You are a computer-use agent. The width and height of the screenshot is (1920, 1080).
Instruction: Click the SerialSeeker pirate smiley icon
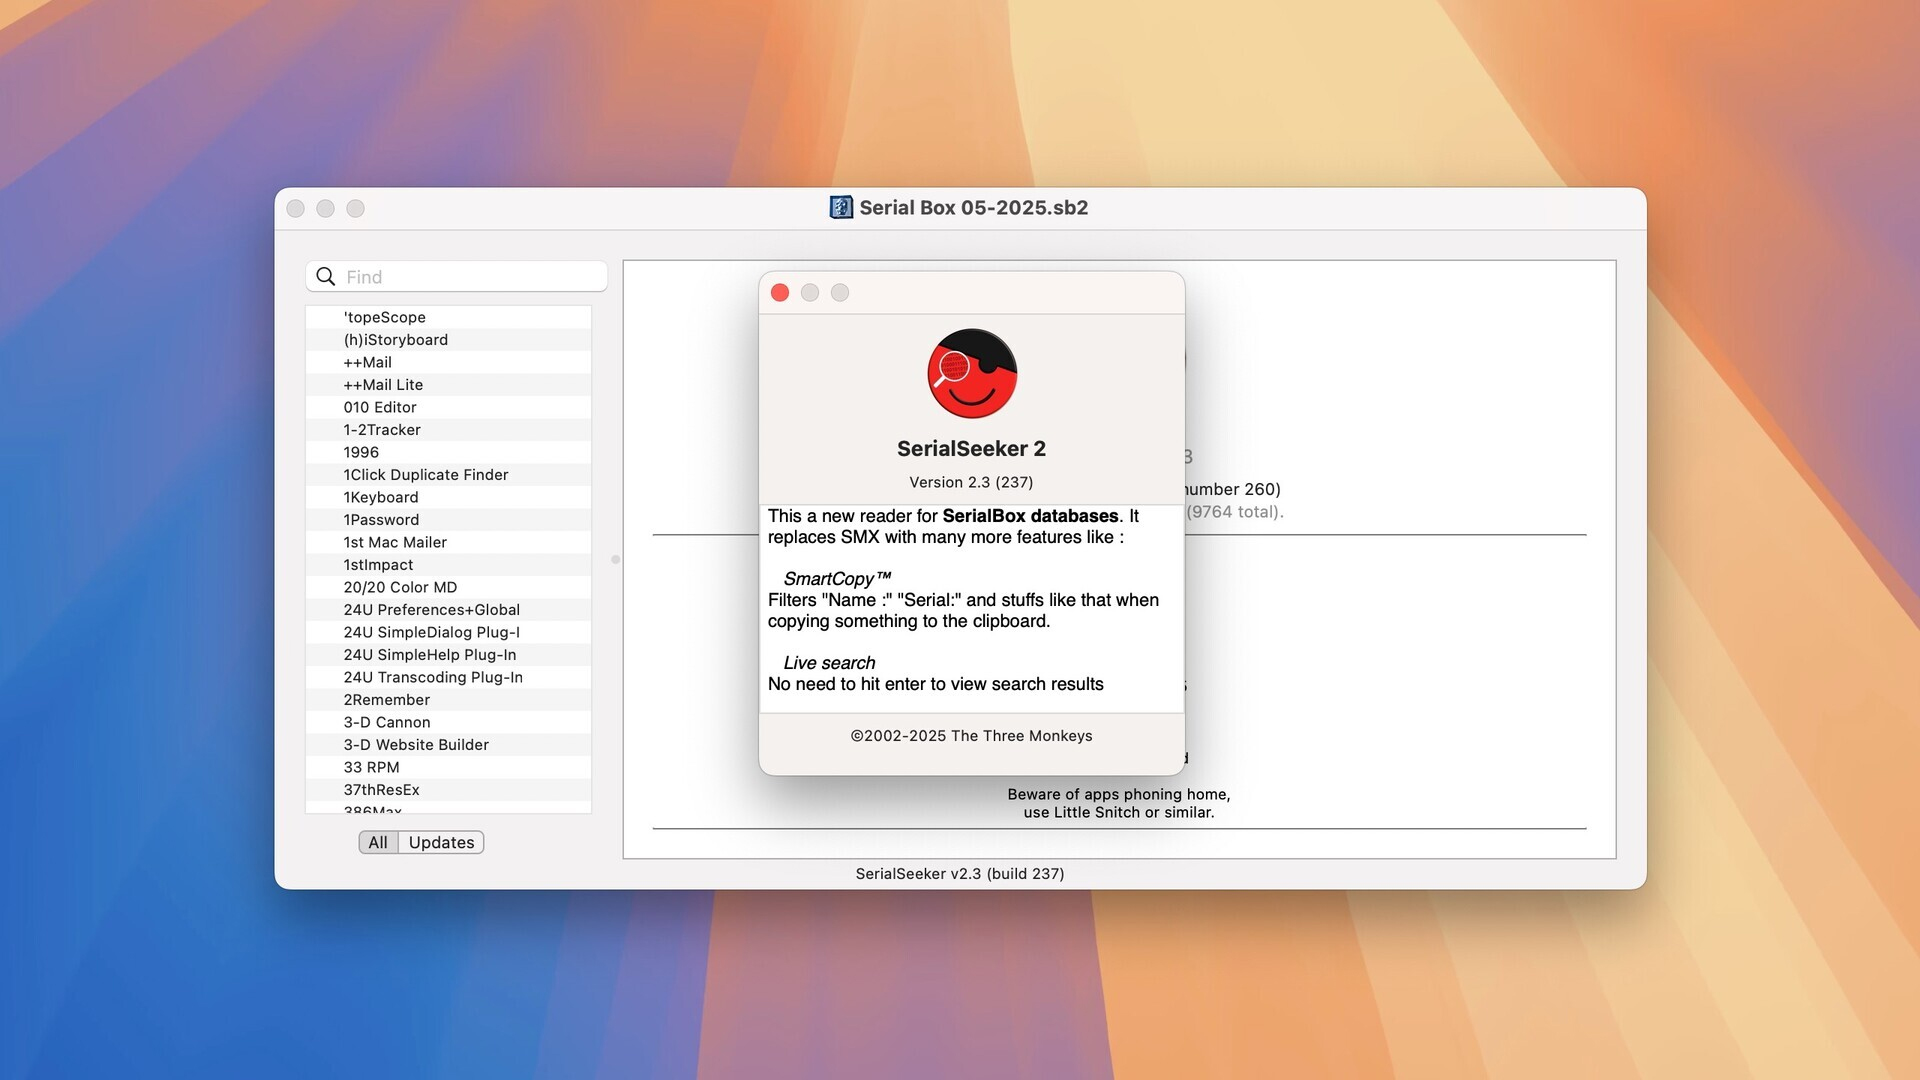click(971, 373)
